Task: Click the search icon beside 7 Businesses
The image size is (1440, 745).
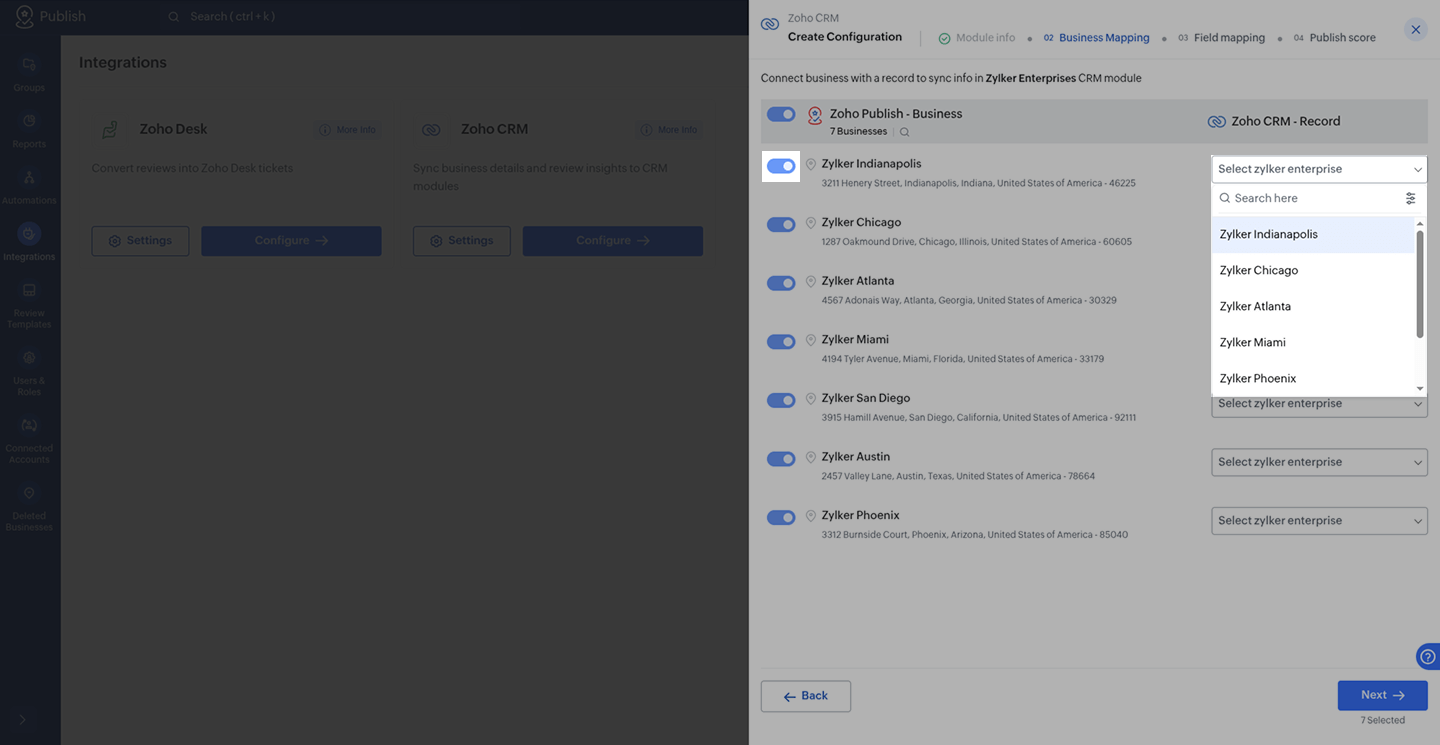Action: click(x=904, y=132)
